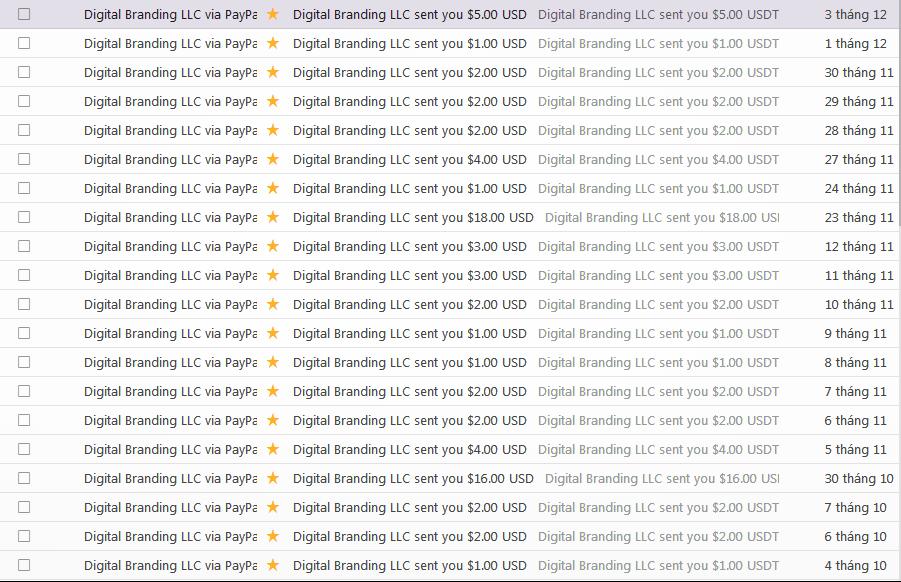Screen dimensions: 901x582
Task: Toggle the star on the 12 tháng 11 email
Action: 273,246
